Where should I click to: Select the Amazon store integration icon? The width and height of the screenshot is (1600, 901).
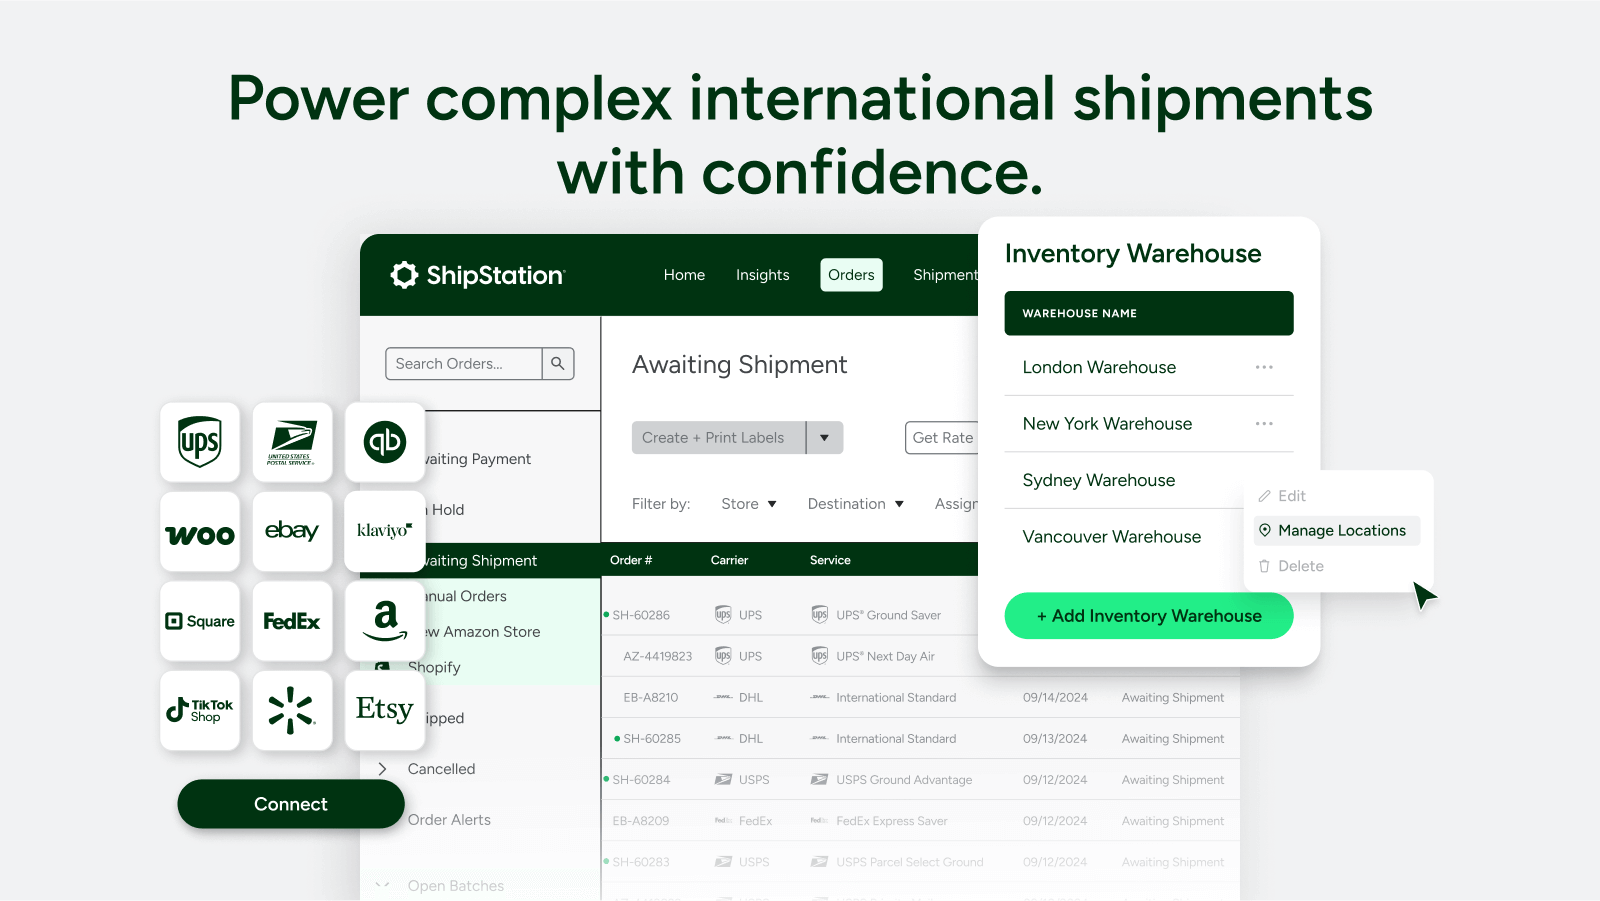[385, 621]
